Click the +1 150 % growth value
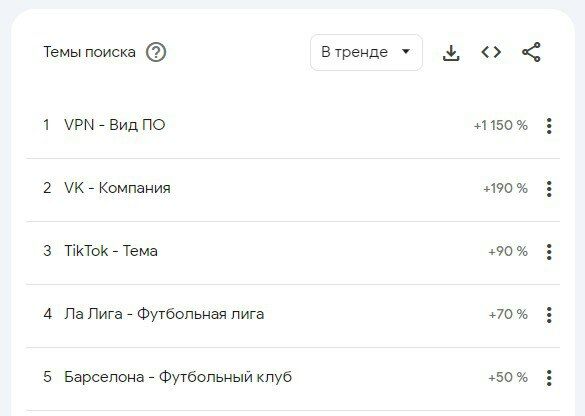The image size is (585, 416). 501,125
